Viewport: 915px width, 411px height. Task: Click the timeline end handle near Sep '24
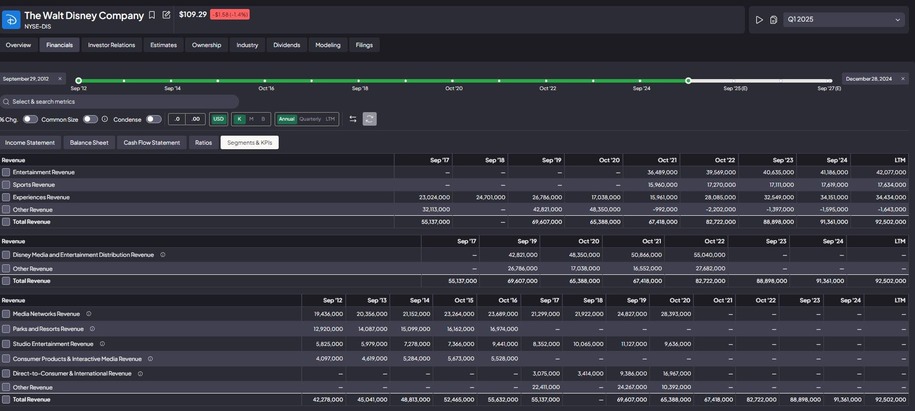click(x=688, y=80)
